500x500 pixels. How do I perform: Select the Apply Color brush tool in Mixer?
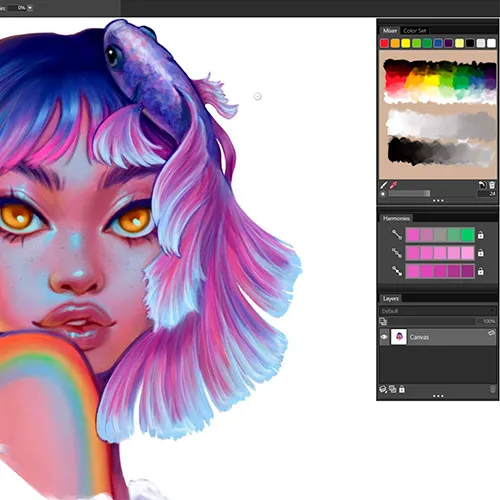(x=384, y=185)
